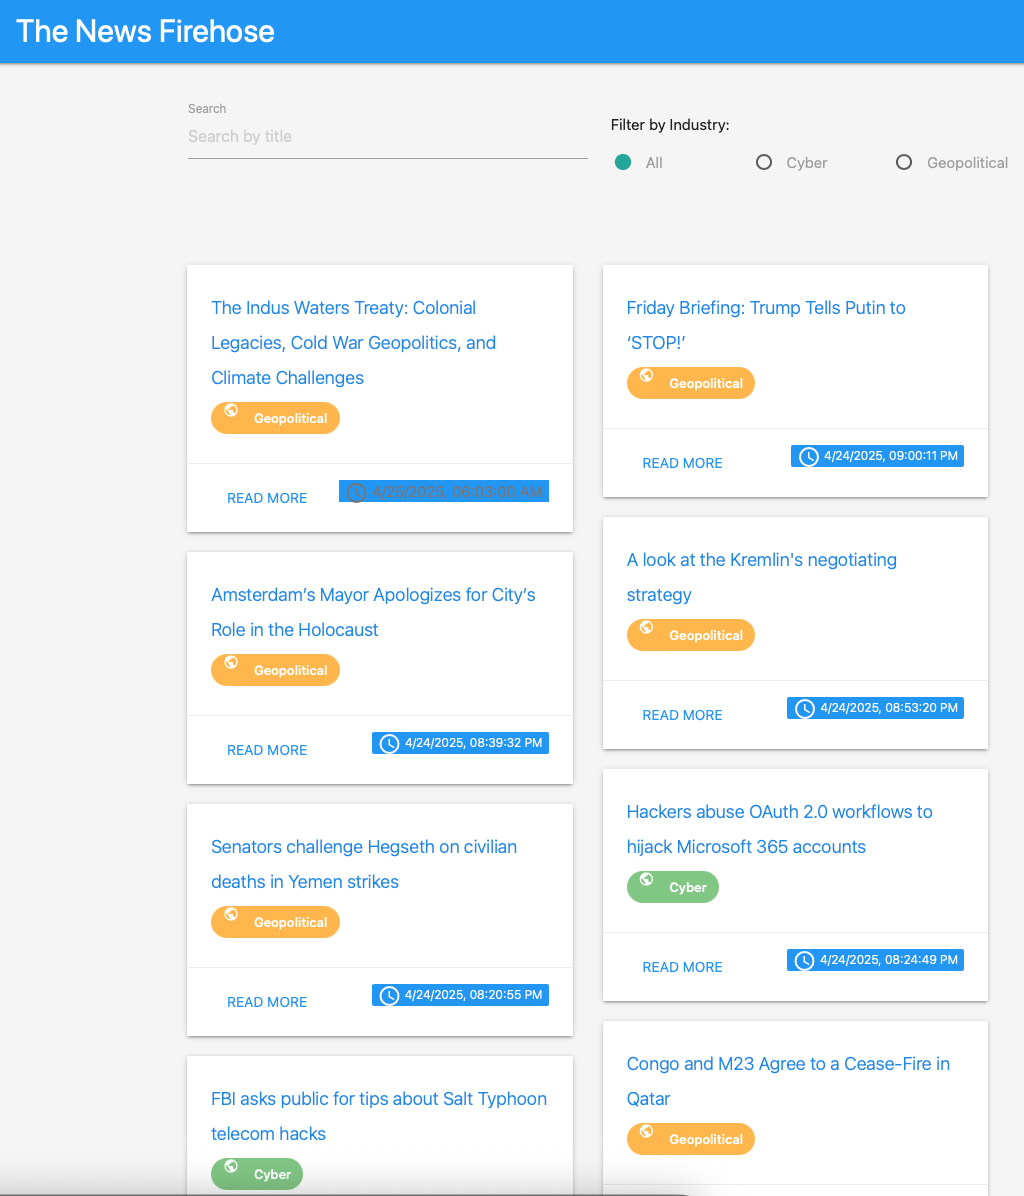Select the Geopolitical industry filter
Image resolution: width=1024 pixels, height=1196 pixels.
[x=904, y=162]
